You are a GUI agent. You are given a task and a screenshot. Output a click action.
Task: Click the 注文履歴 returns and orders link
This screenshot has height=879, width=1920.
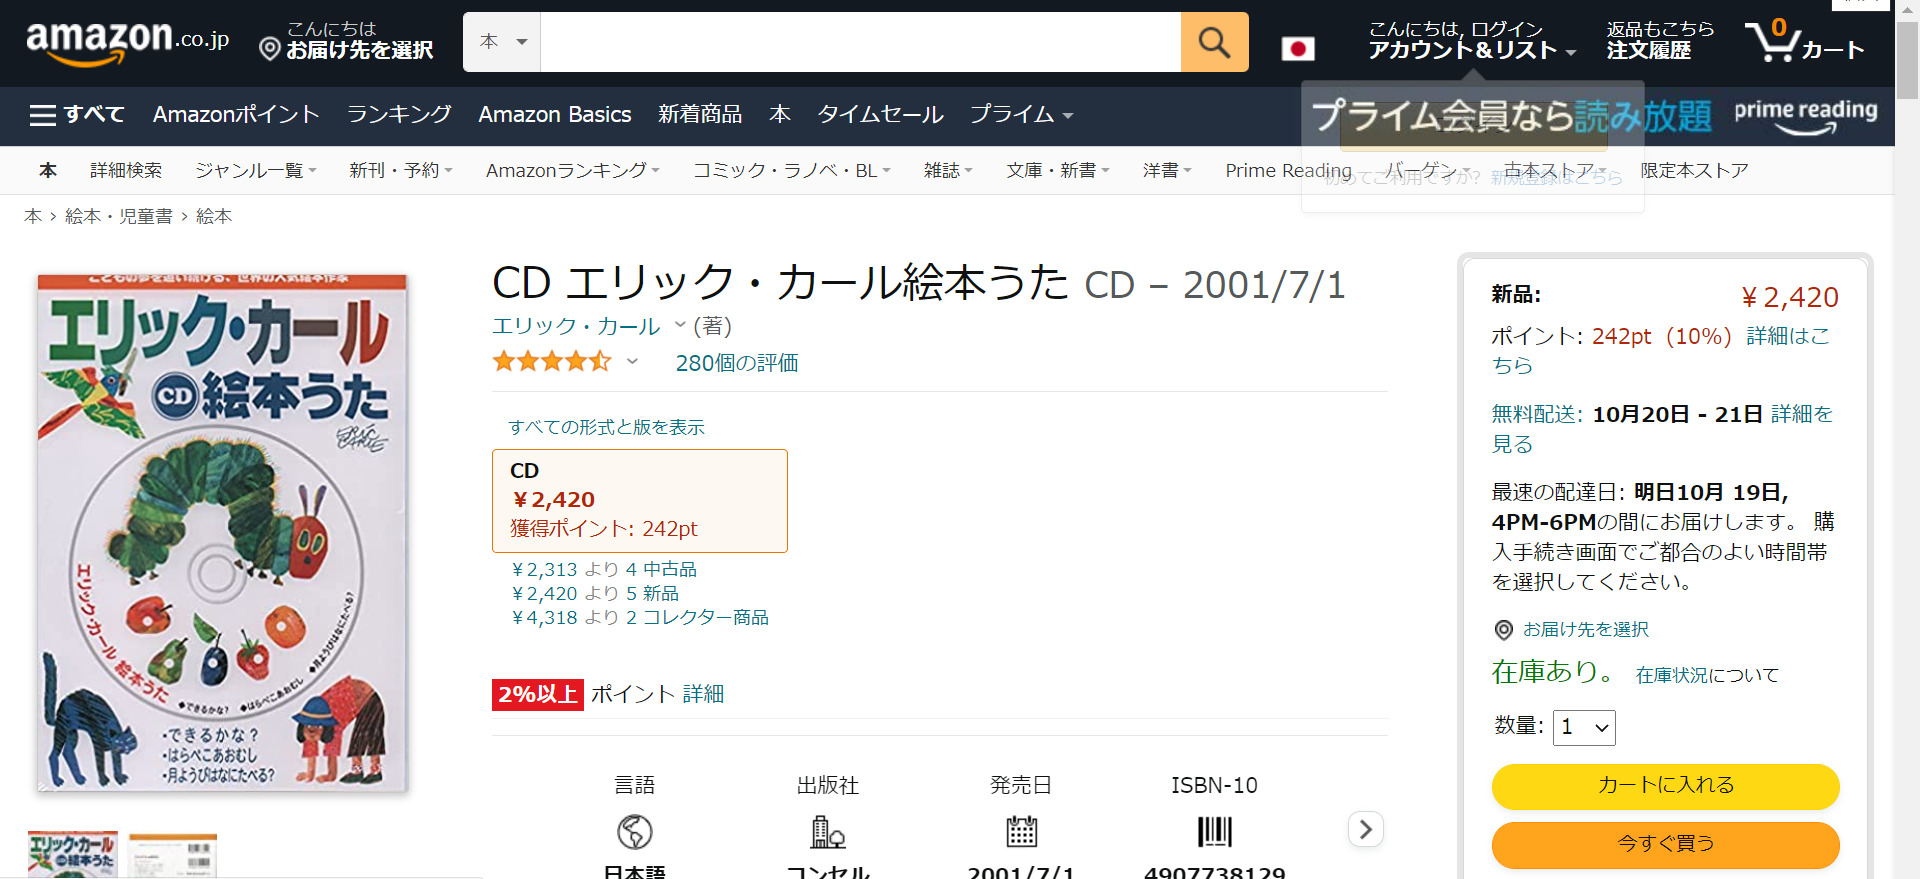coord(1660,42)
